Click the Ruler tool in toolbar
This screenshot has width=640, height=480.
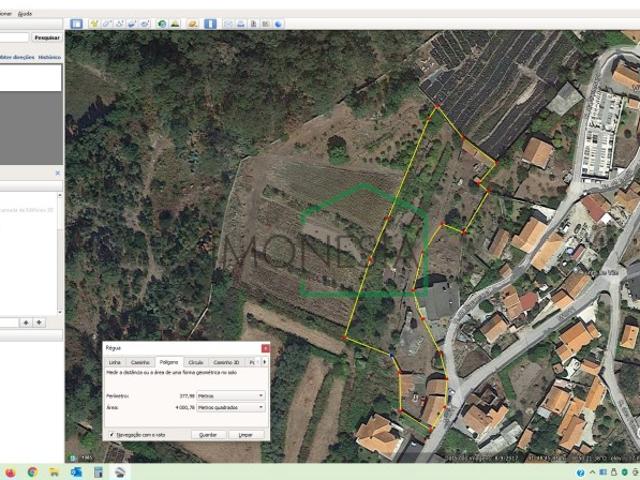pos(210,23)
